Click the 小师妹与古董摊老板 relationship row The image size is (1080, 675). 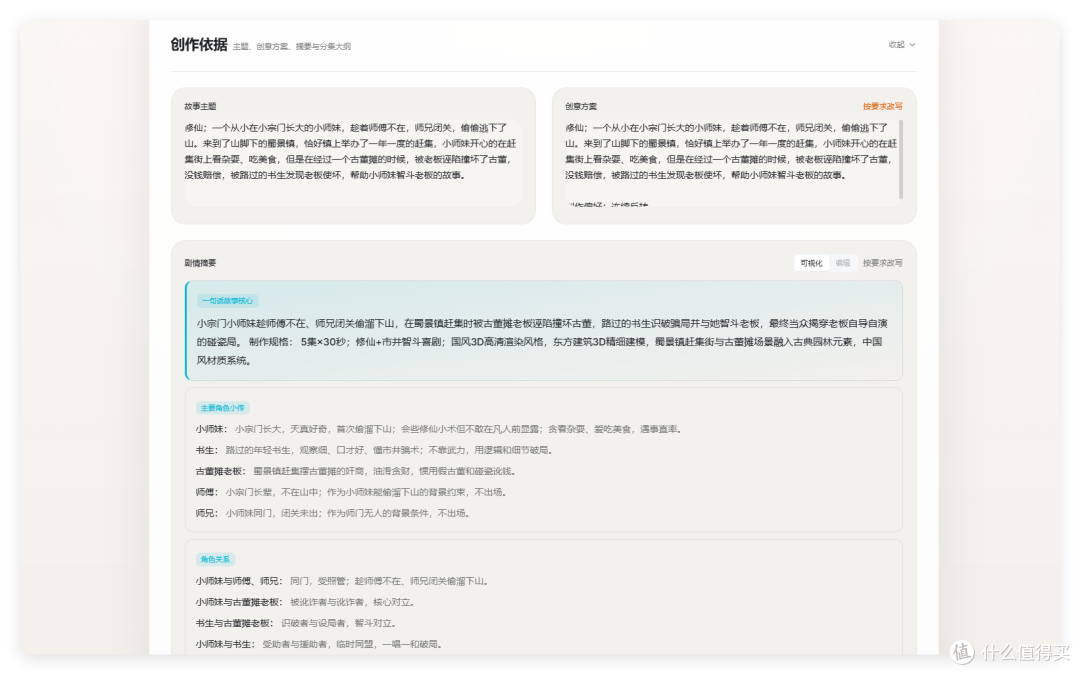point(305,602)
